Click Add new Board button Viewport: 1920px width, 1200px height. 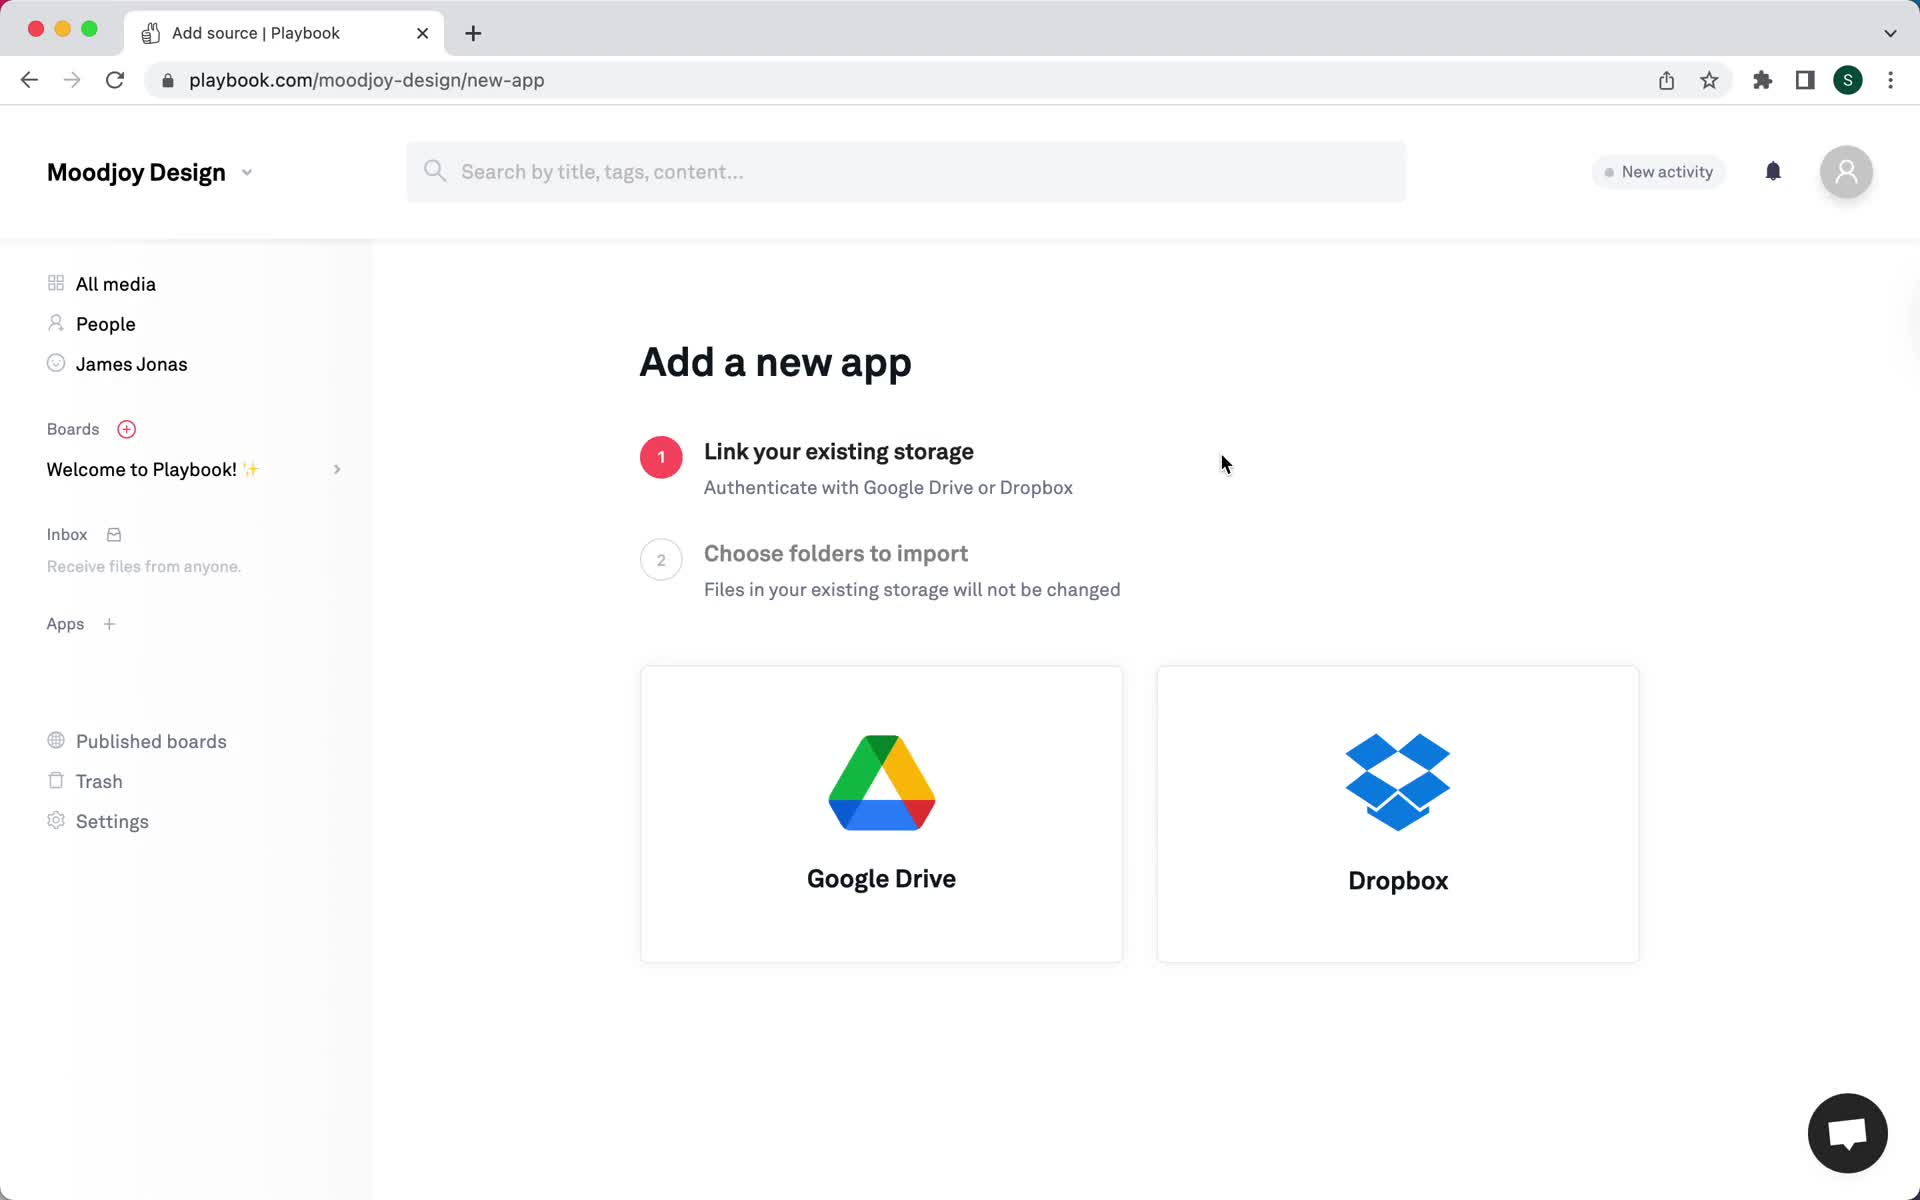click(126, 429)
